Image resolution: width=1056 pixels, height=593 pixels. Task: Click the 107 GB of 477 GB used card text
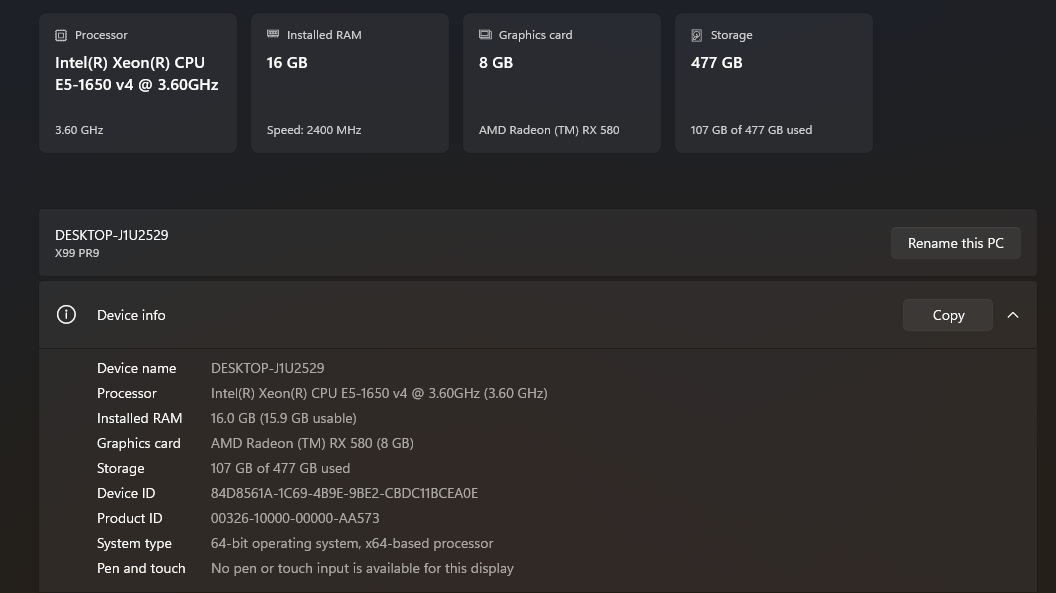(x=752, y=130)
